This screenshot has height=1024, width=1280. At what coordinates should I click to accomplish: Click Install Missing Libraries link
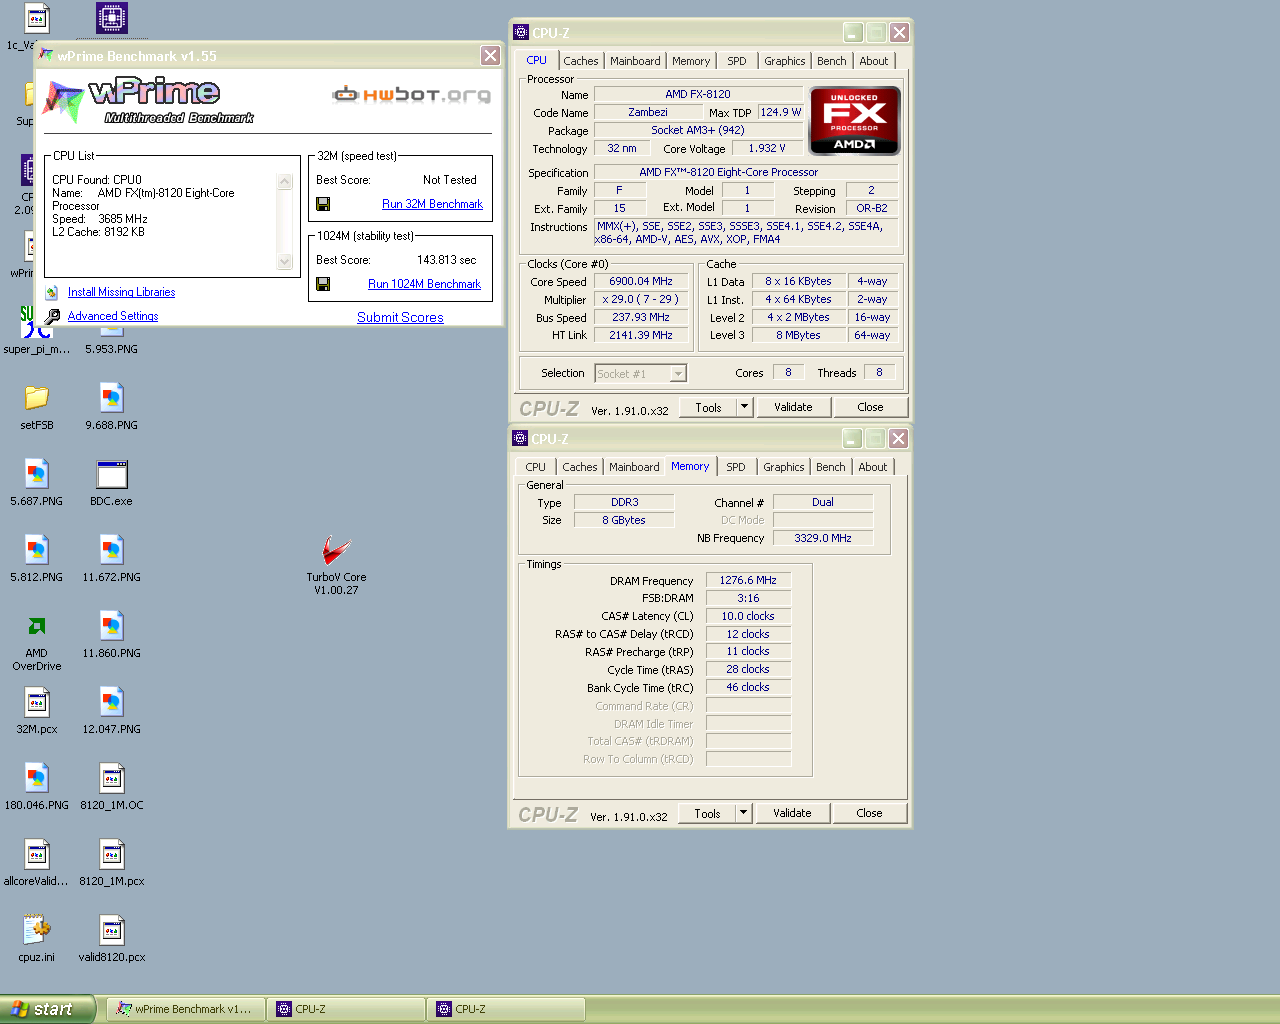point(121,292)
